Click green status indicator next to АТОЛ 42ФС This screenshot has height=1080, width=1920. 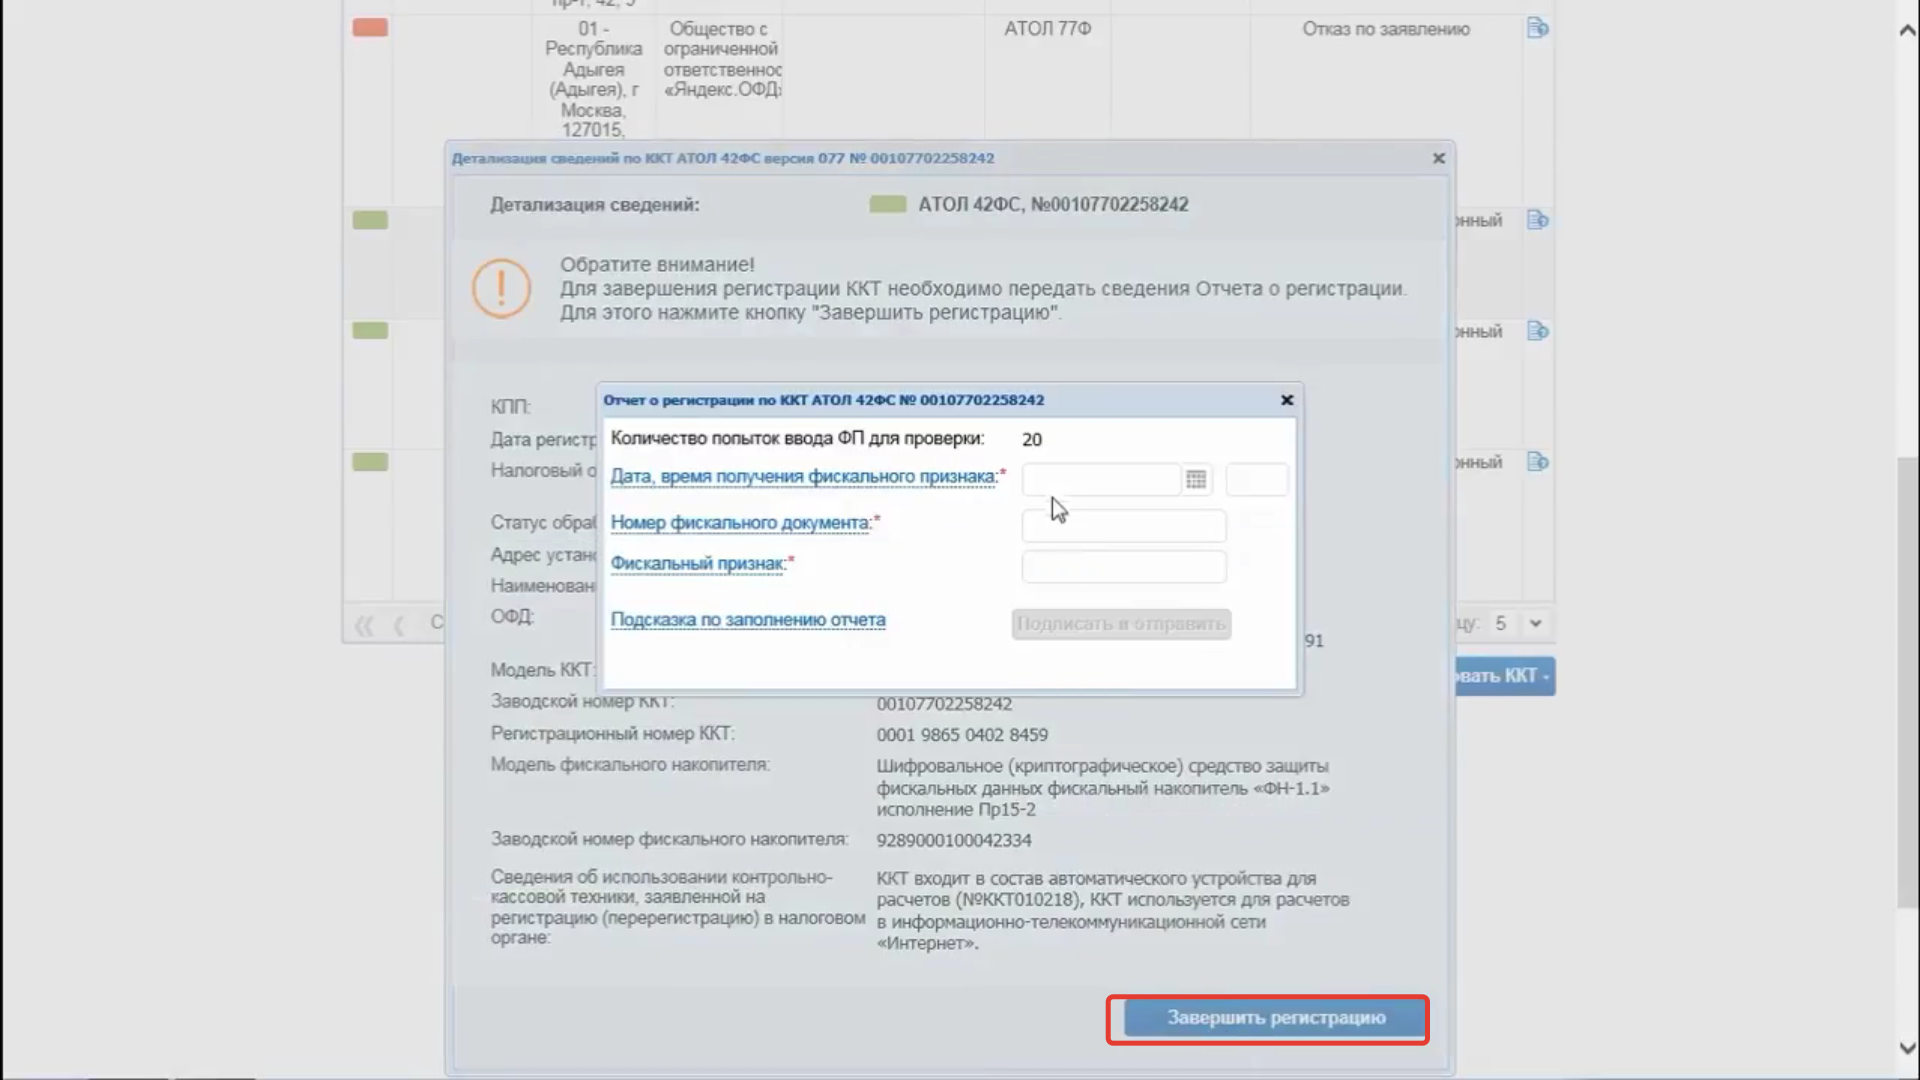887,204
